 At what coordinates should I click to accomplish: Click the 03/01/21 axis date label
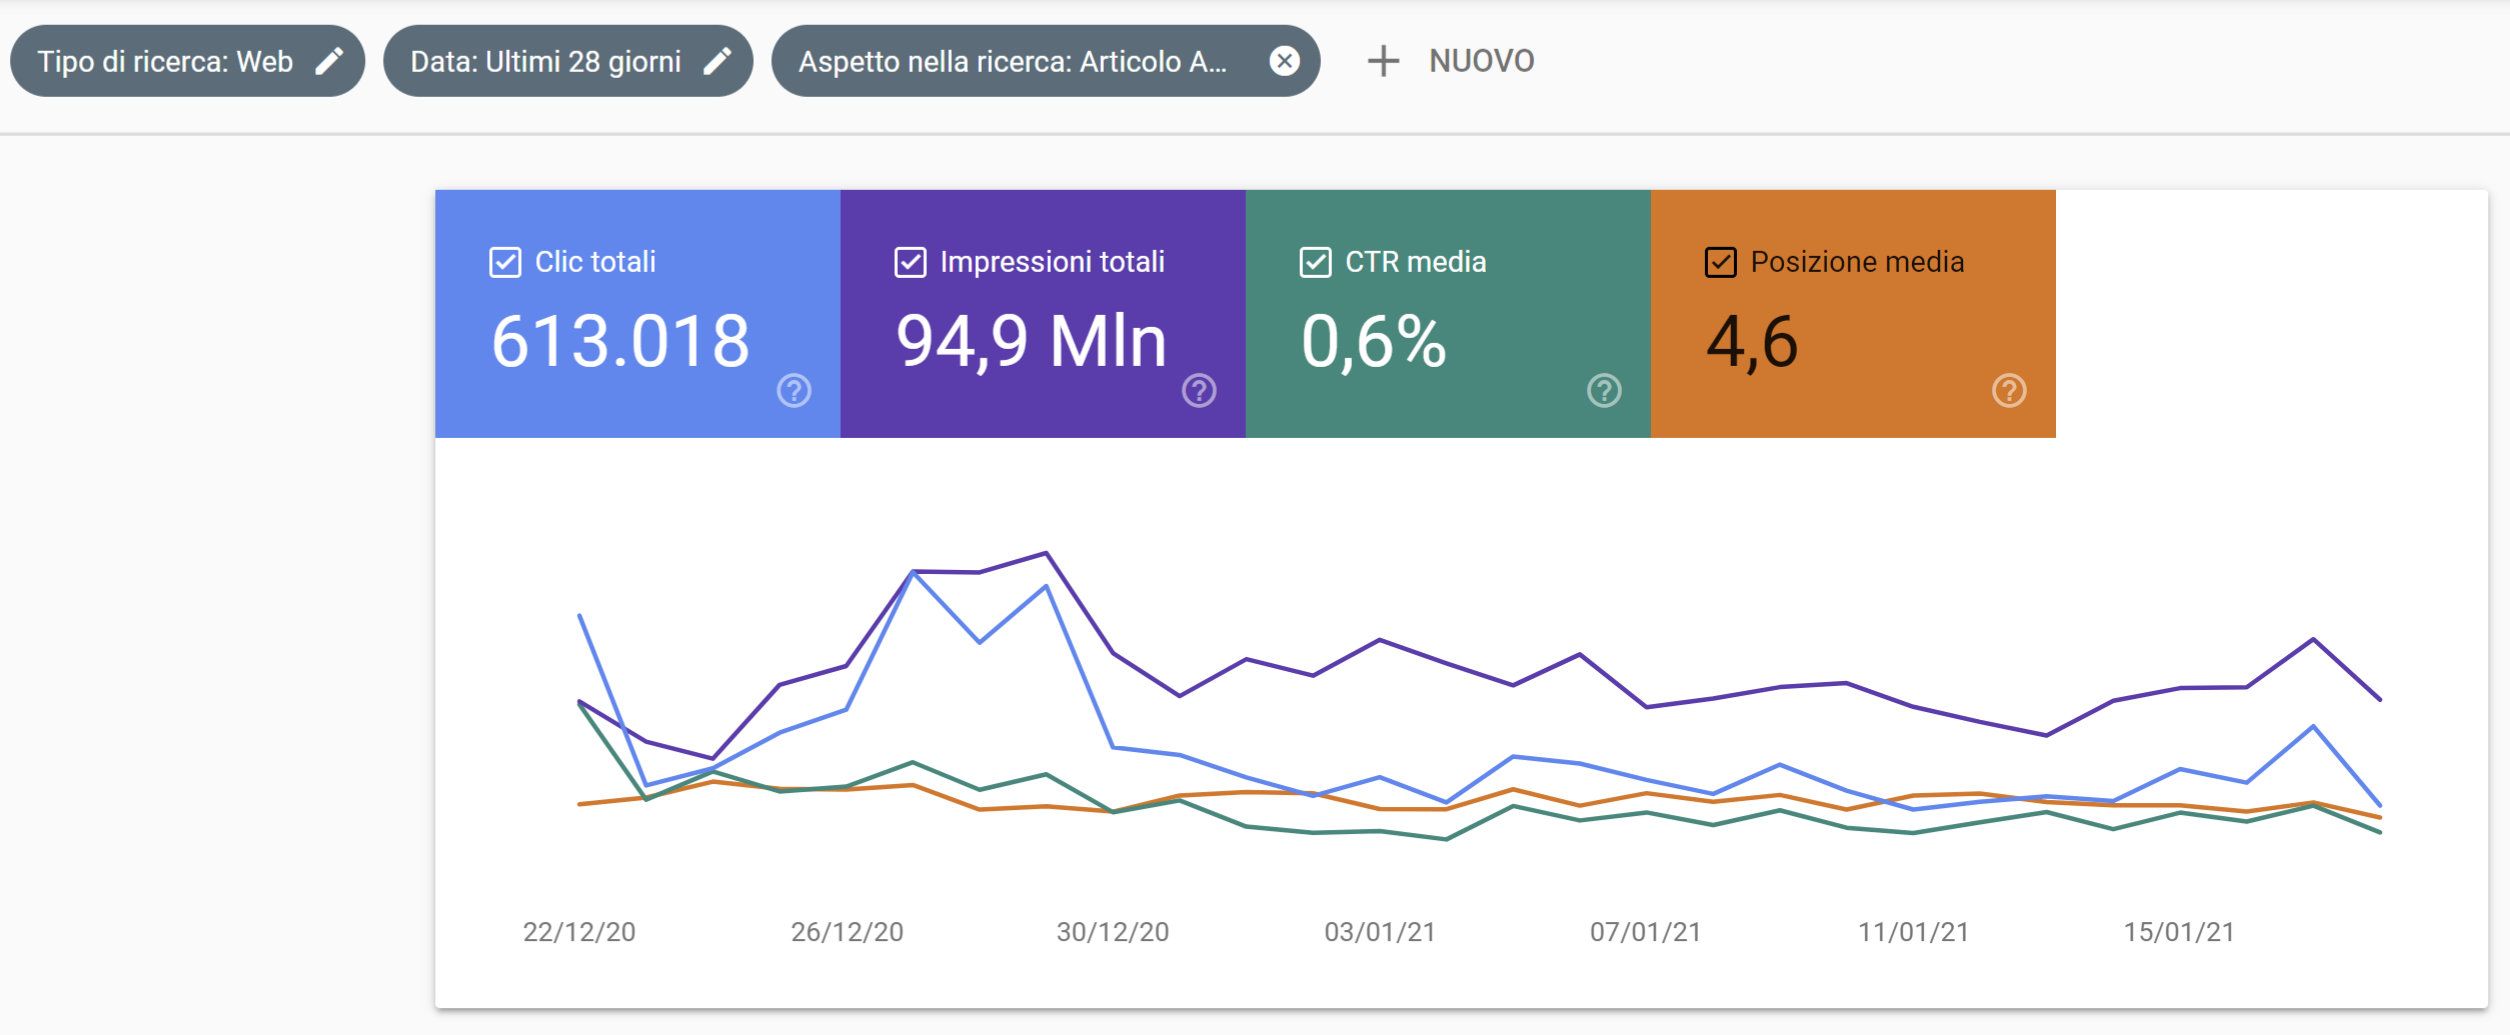(1380, 932)
